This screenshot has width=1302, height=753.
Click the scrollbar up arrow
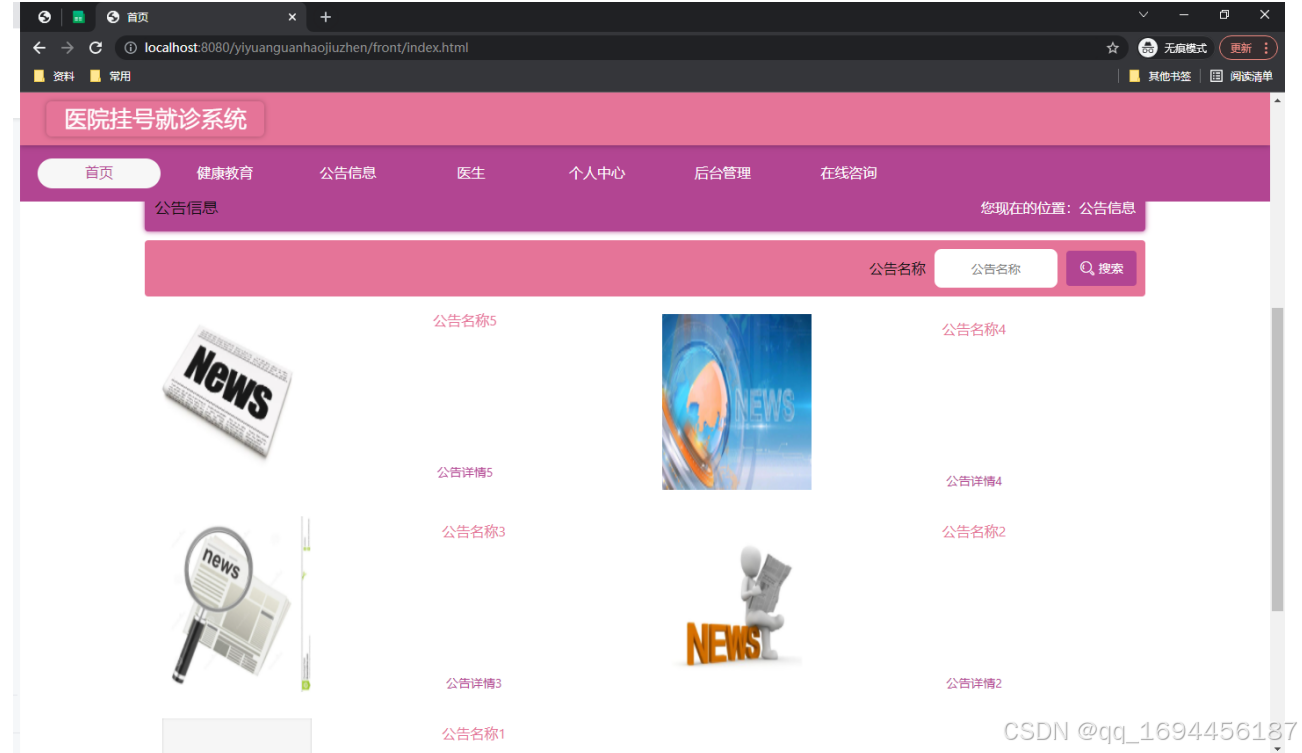click(1277, 101)
